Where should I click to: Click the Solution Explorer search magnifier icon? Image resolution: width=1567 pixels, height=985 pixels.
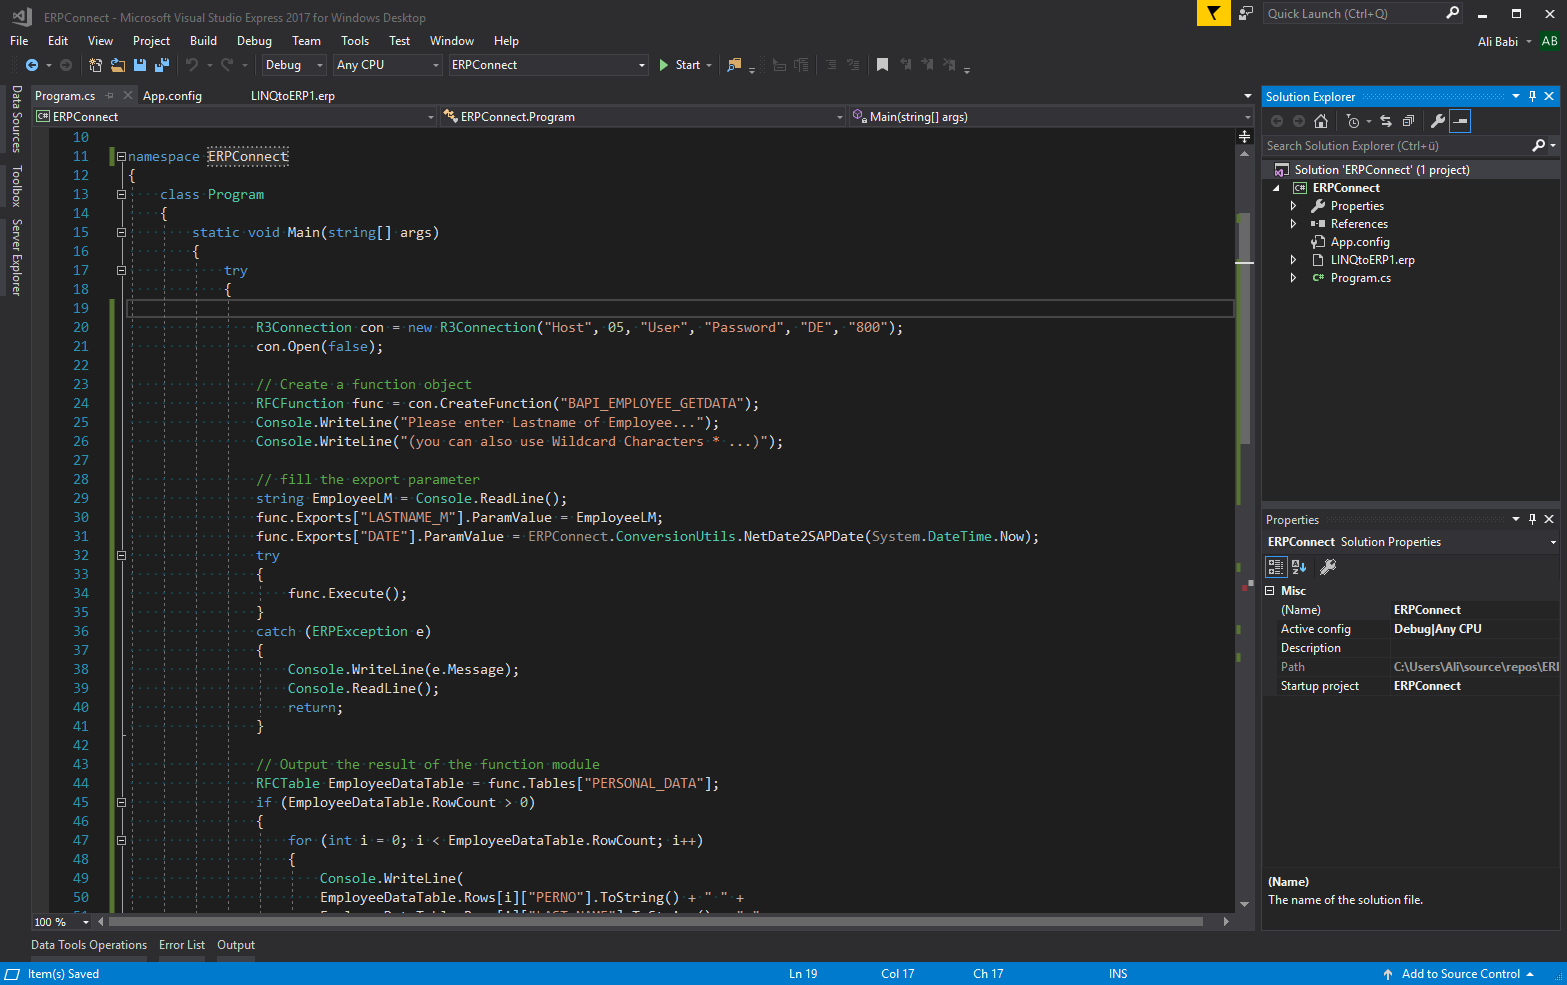pyautogui.click(x=1539, y=146)
